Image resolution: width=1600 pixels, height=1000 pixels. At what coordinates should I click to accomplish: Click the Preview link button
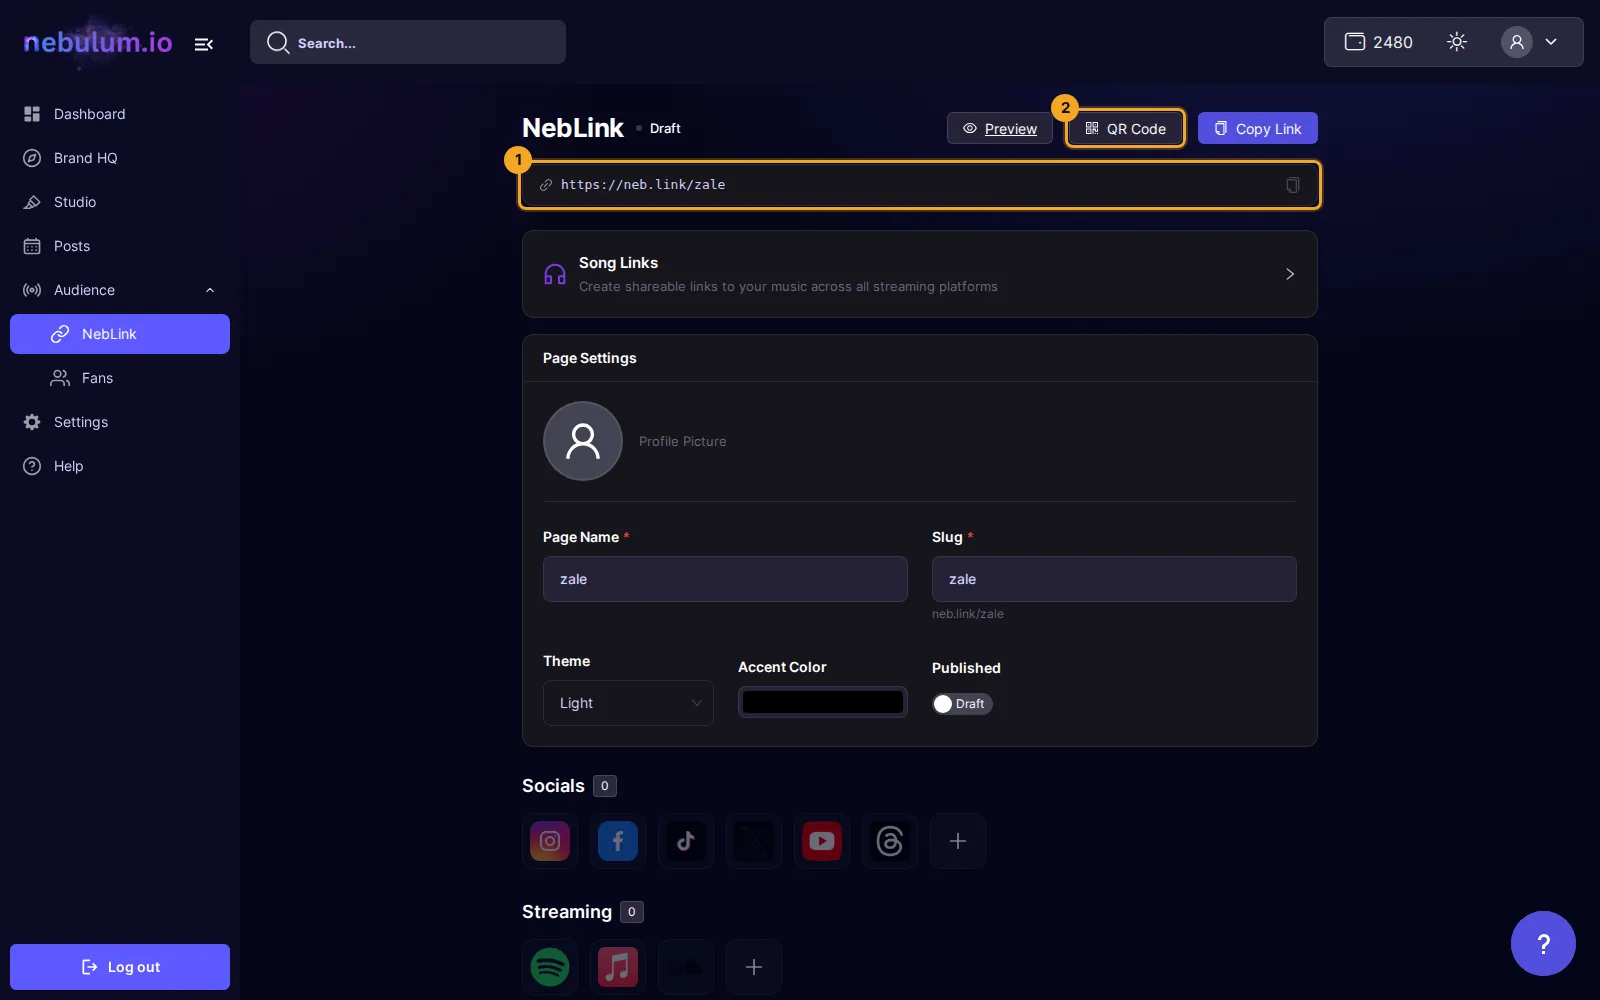point(1000,128)
